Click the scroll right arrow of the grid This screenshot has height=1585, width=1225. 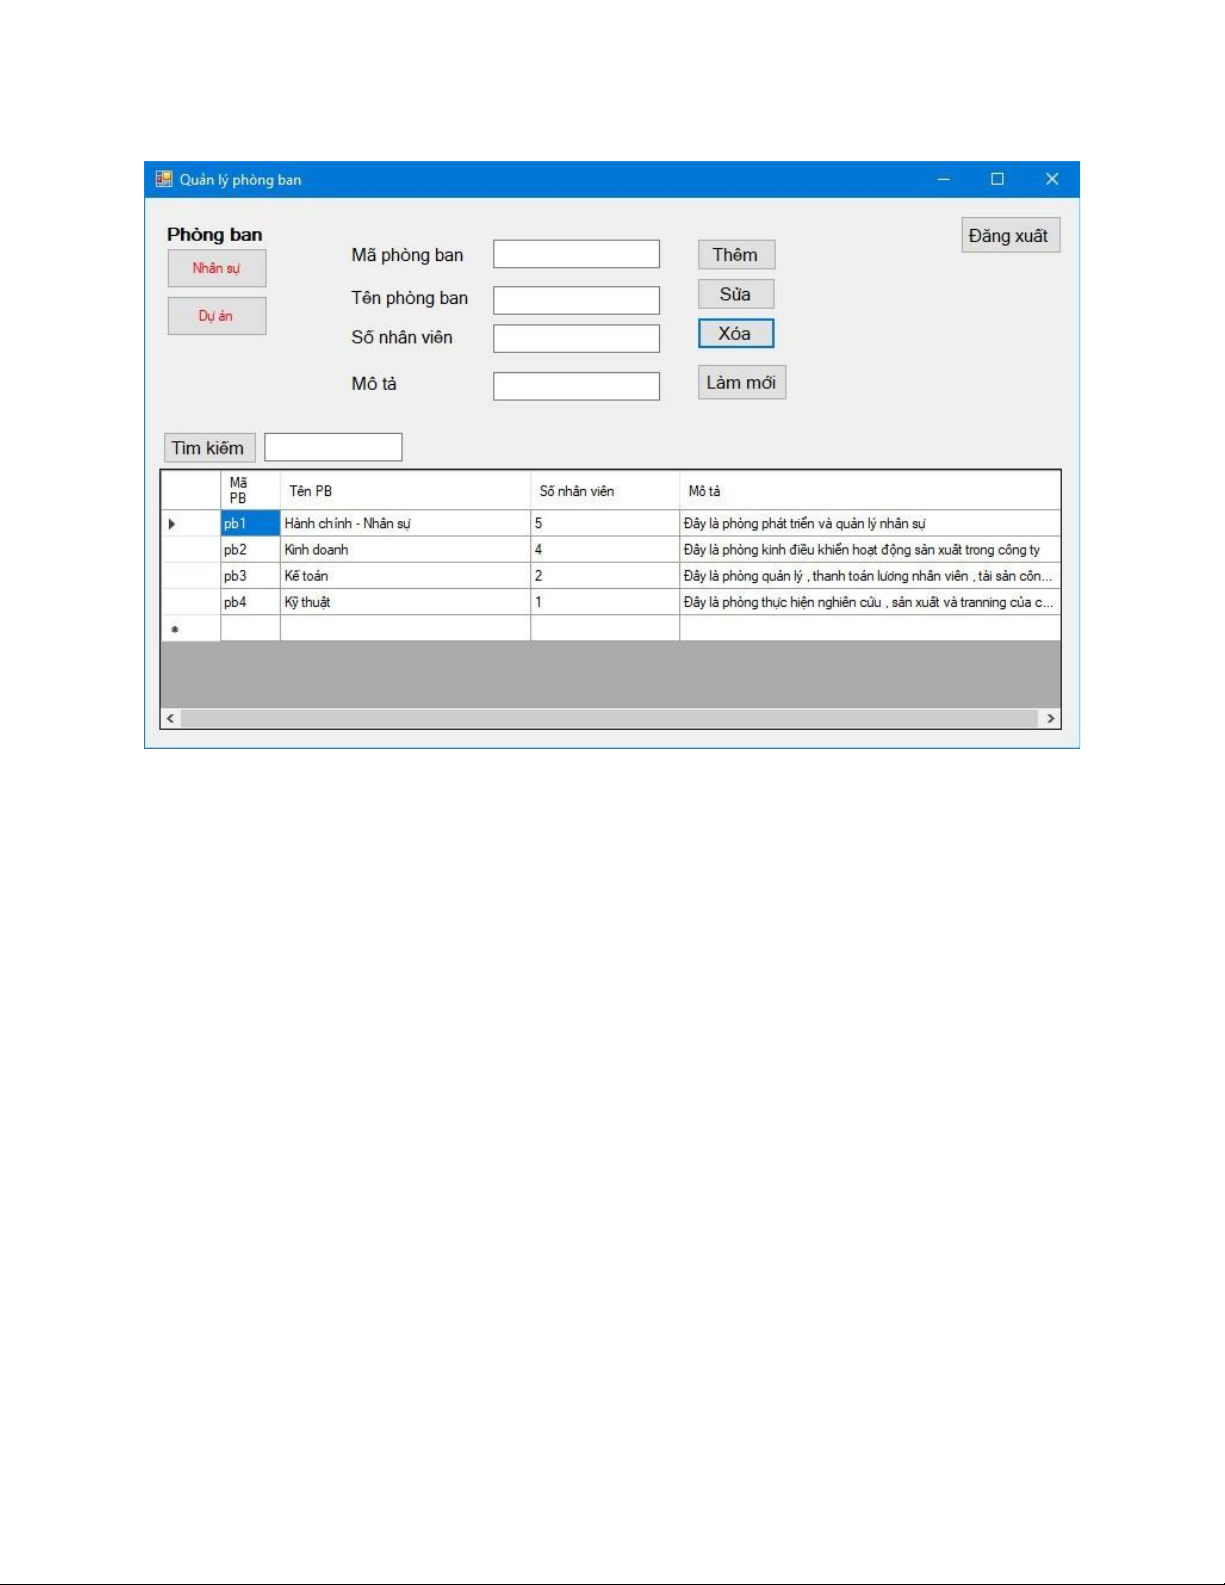(x=1050, y=719)
